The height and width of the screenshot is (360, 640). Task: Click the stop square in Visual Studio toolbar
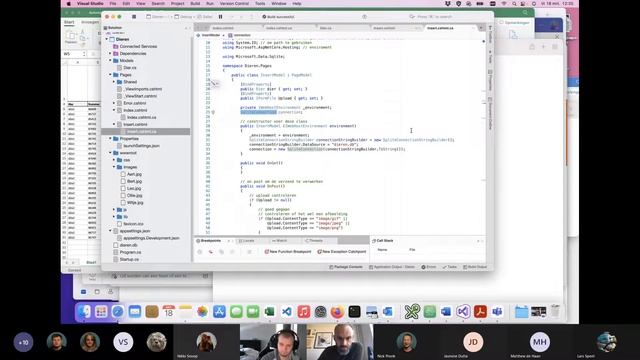[x=134, y=17]
